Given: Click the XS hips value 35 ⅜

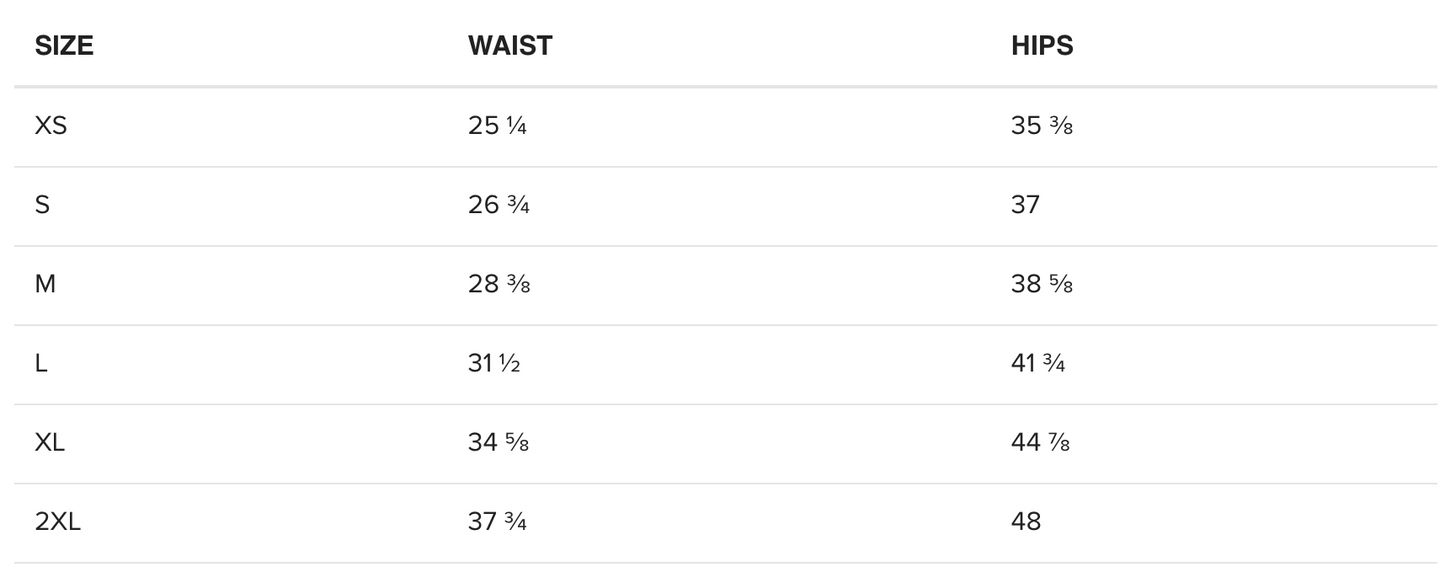Looking at the screenshot, I should click(x=1042, y=126).
